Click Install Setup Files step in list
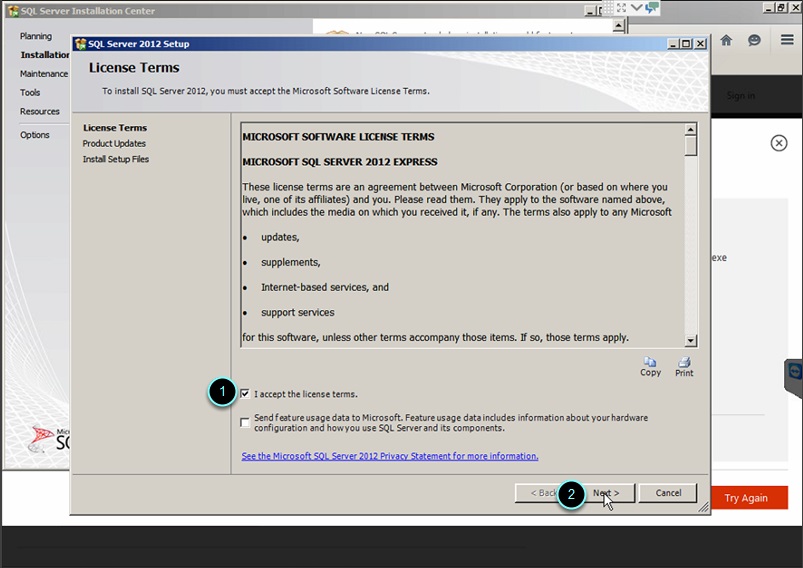Image resolution: width=803 pixels, height=568 pixels. point(116,159)
